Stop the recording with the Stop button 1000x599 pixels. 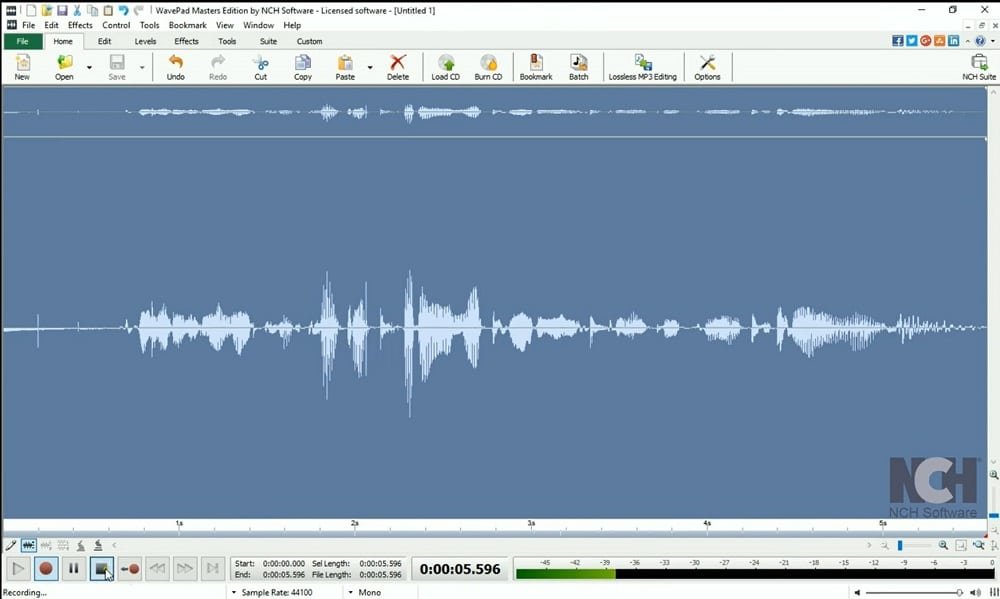point(101,569)
